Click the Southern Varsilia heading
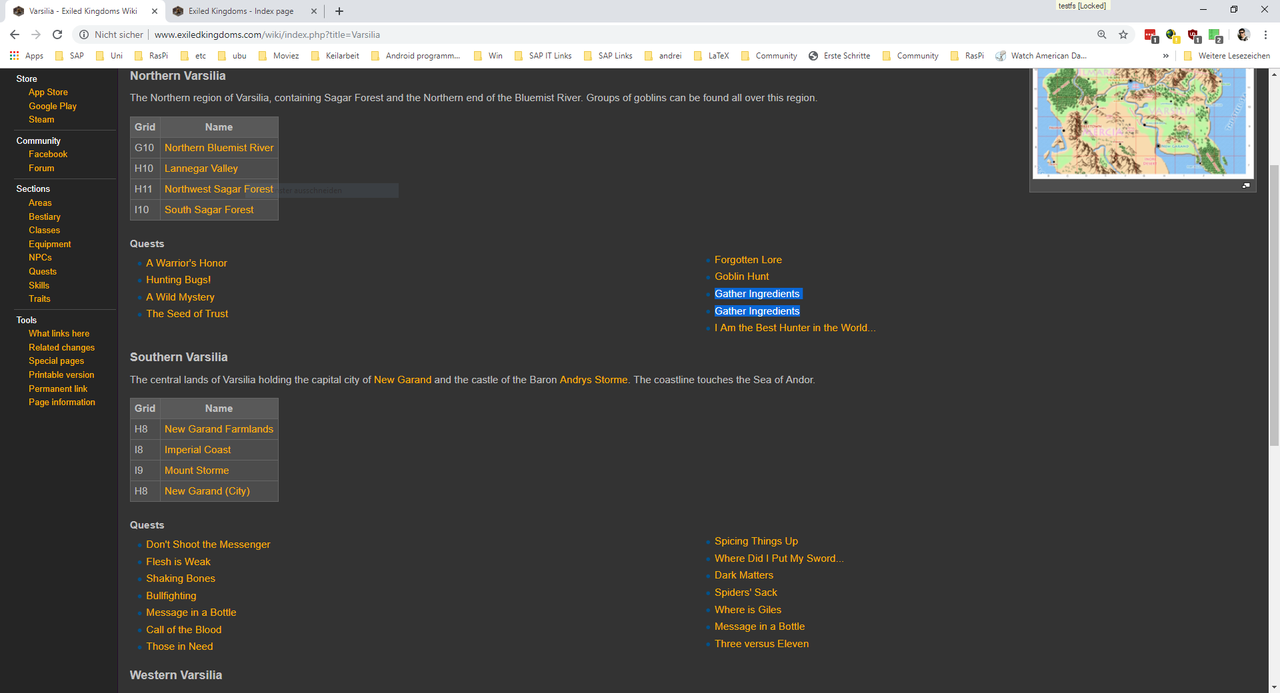Image resolution: width=1280 pixels, height=693 pixels. 179,357
